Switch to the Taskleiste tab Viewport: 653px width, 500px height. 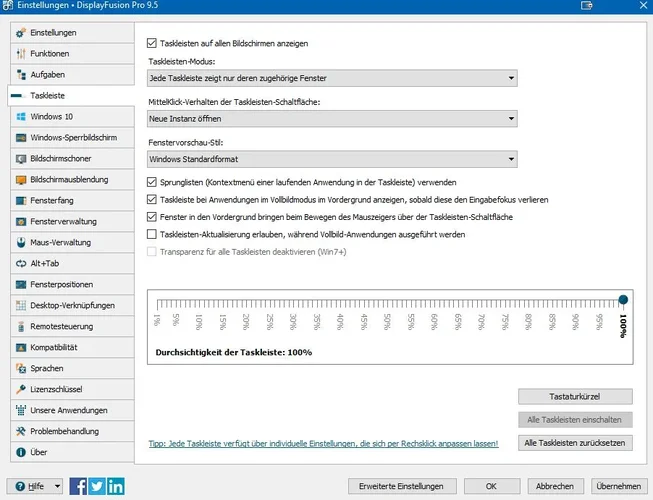coord(71,96)
